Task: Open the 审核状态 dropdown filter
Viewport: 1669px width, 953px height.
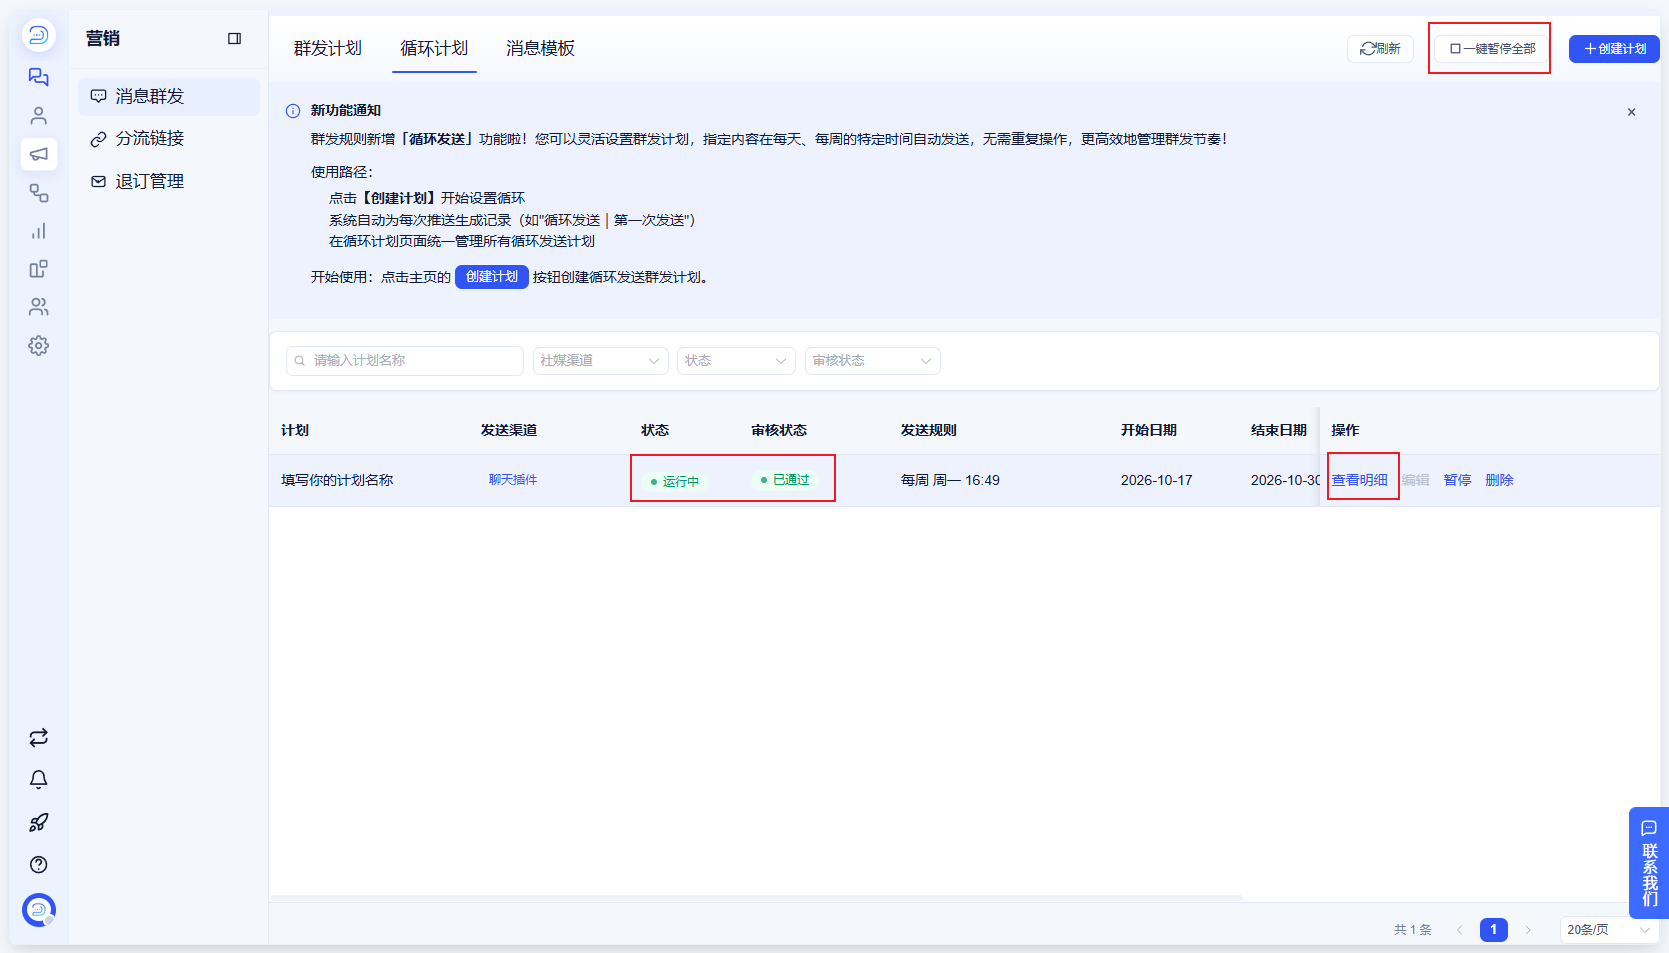Action: click(x=872, y=361)
